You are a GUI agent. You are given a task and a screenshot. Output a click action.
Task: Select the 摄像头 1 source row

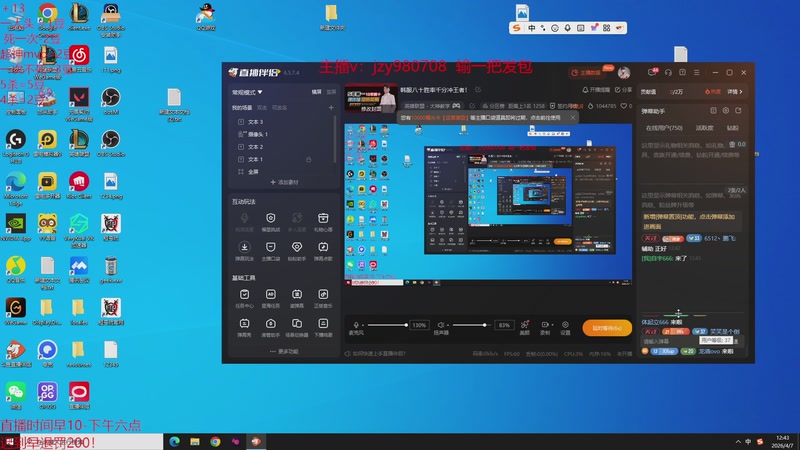[283, 134]
